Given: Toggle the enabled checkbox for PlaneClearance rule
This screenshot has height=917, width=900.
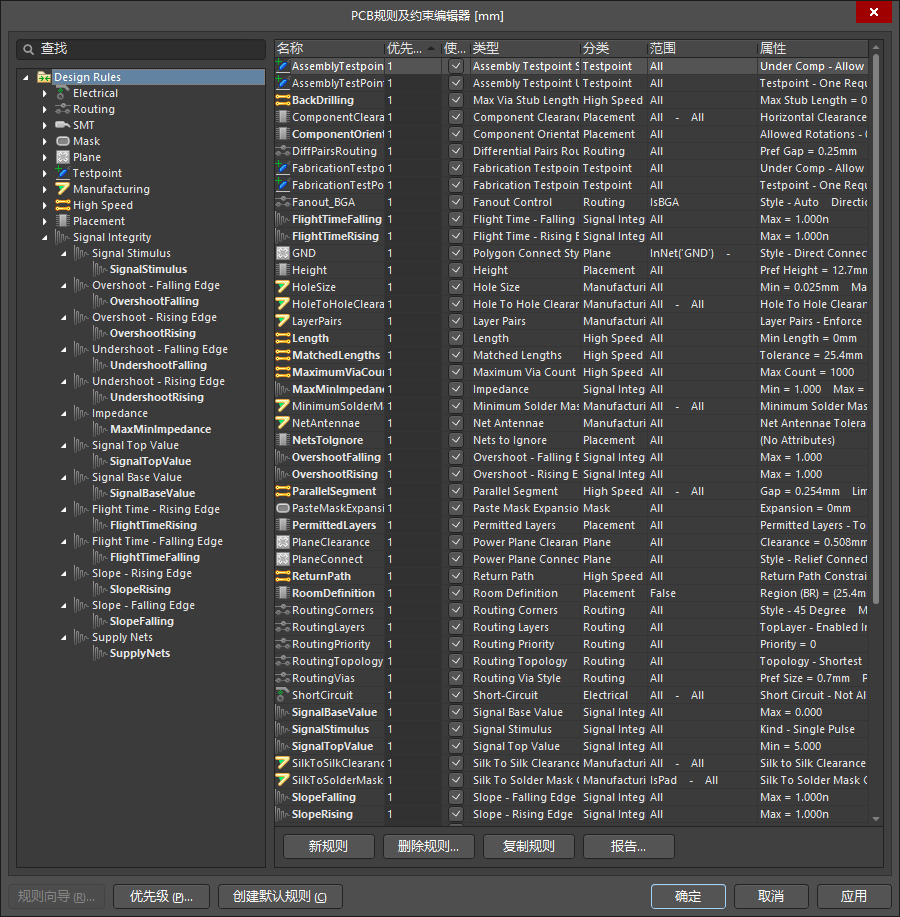Looking at the screenshot, I should click(x=456, y=542).
